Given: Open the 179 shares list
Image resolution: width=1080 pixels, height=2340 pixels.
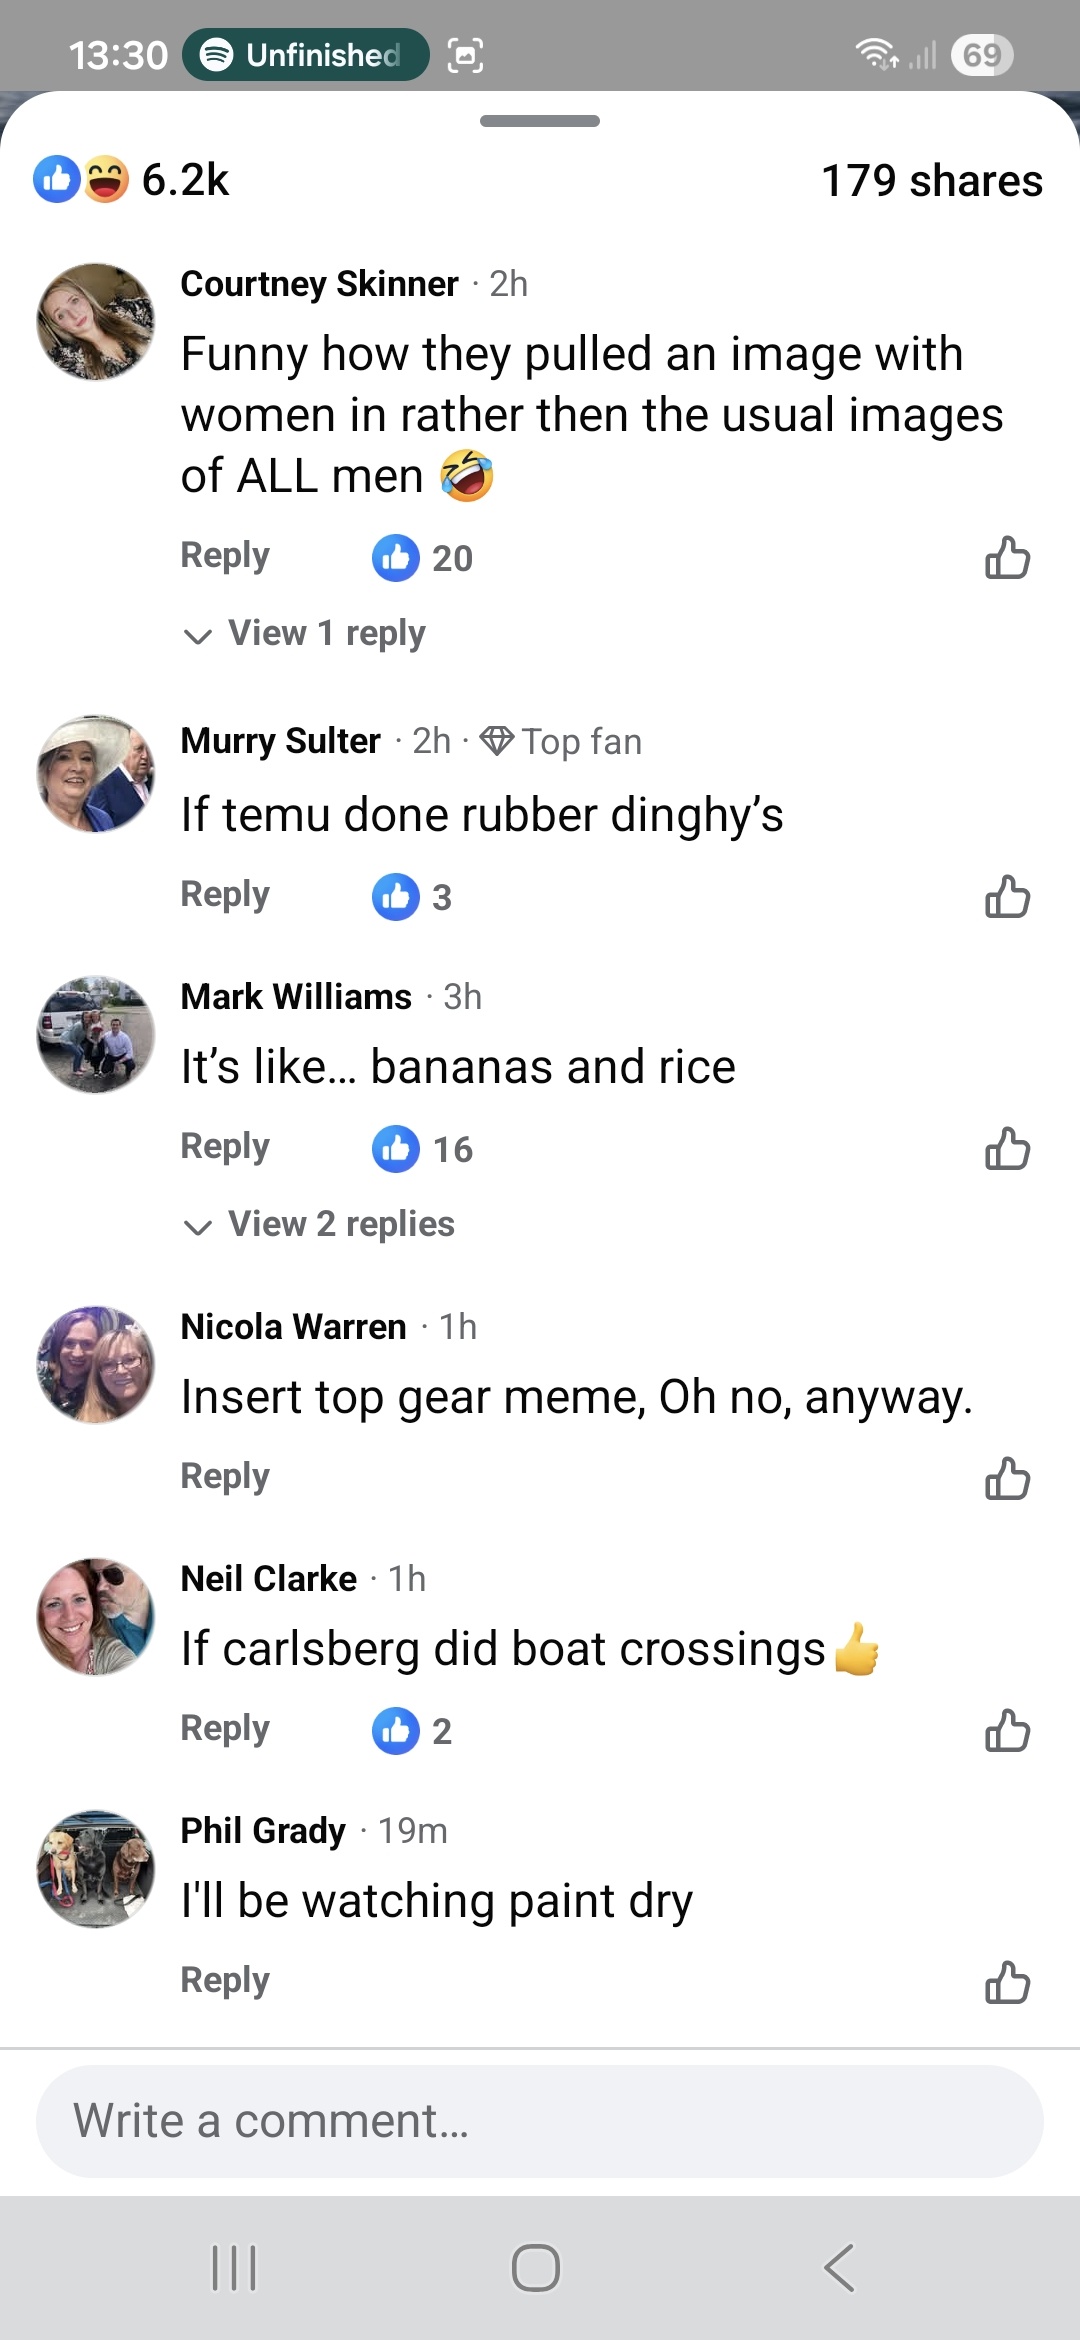Looking at the screenshot, I should tap(931, 181).
